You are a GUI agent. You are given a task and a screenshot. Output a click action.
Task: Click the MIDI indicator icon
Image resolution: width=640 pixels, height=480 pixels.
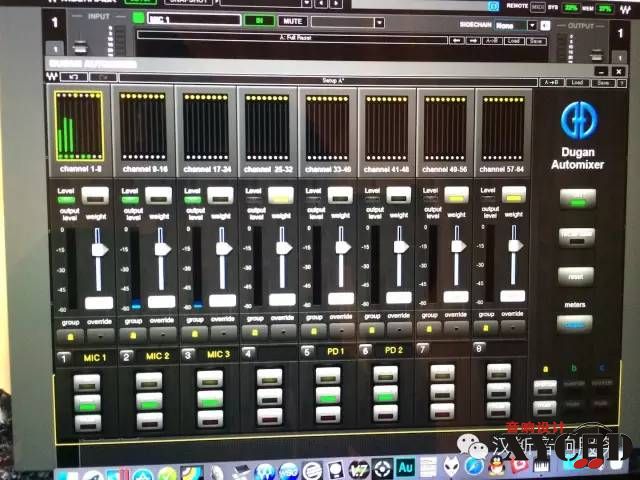point(538,7)
